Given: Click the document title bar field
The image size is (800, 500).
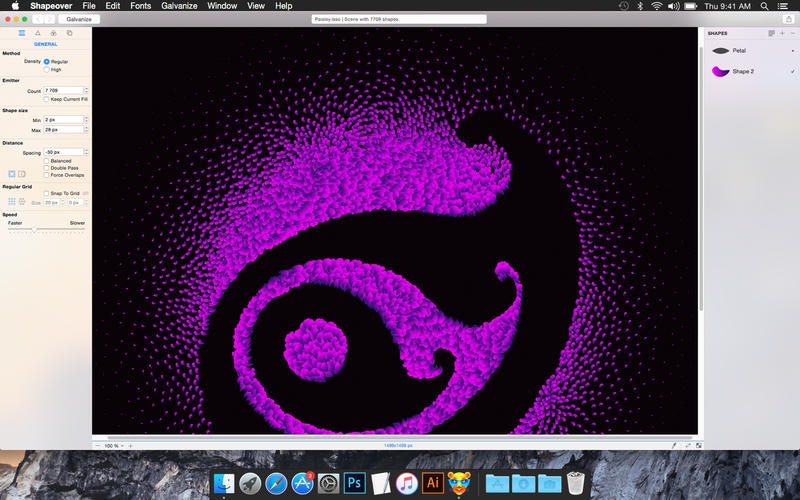Looking at the screenshot, I should 399,19.
